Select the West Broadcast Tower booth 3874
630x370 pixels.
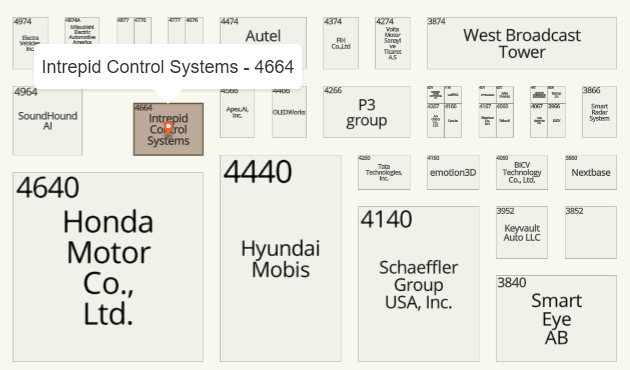522,43
